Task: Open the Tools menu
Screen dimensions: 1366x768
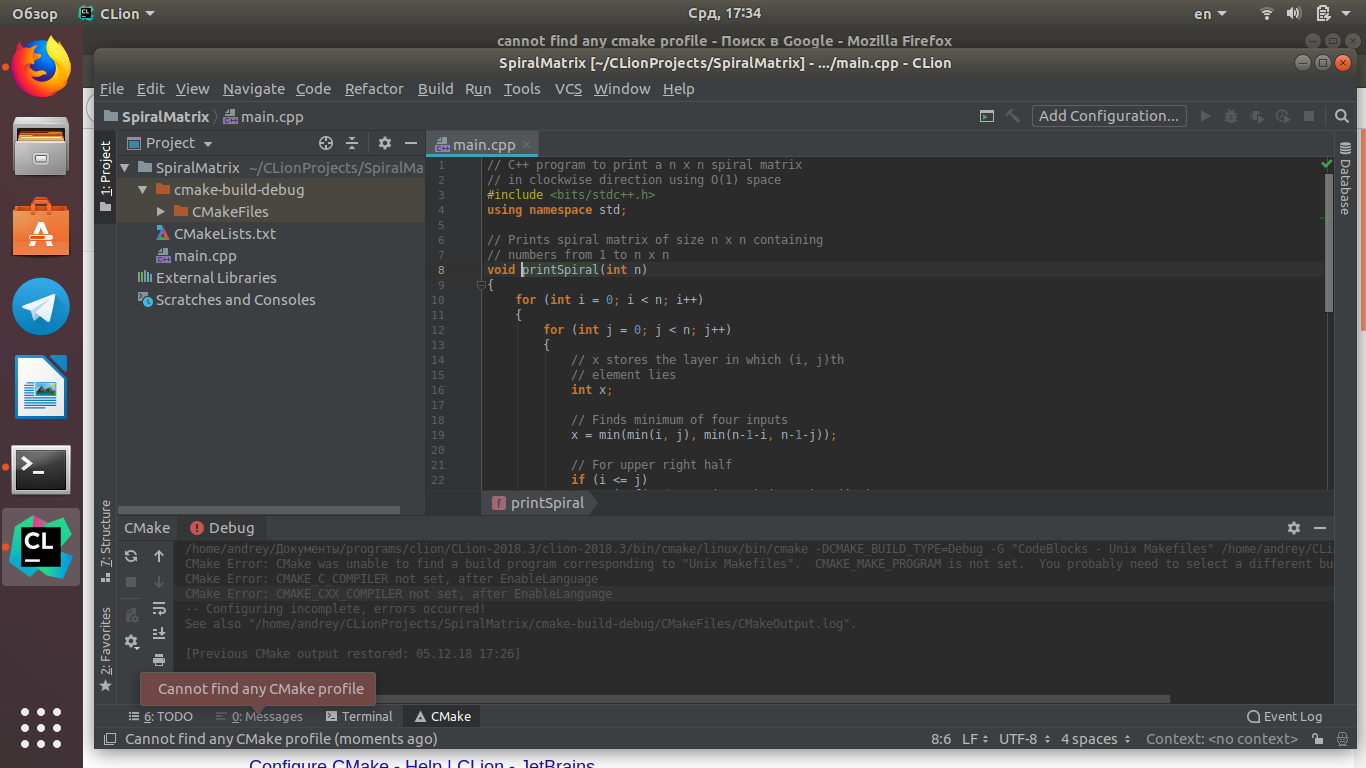Action: pyautogui.click(x=522, y=89)
